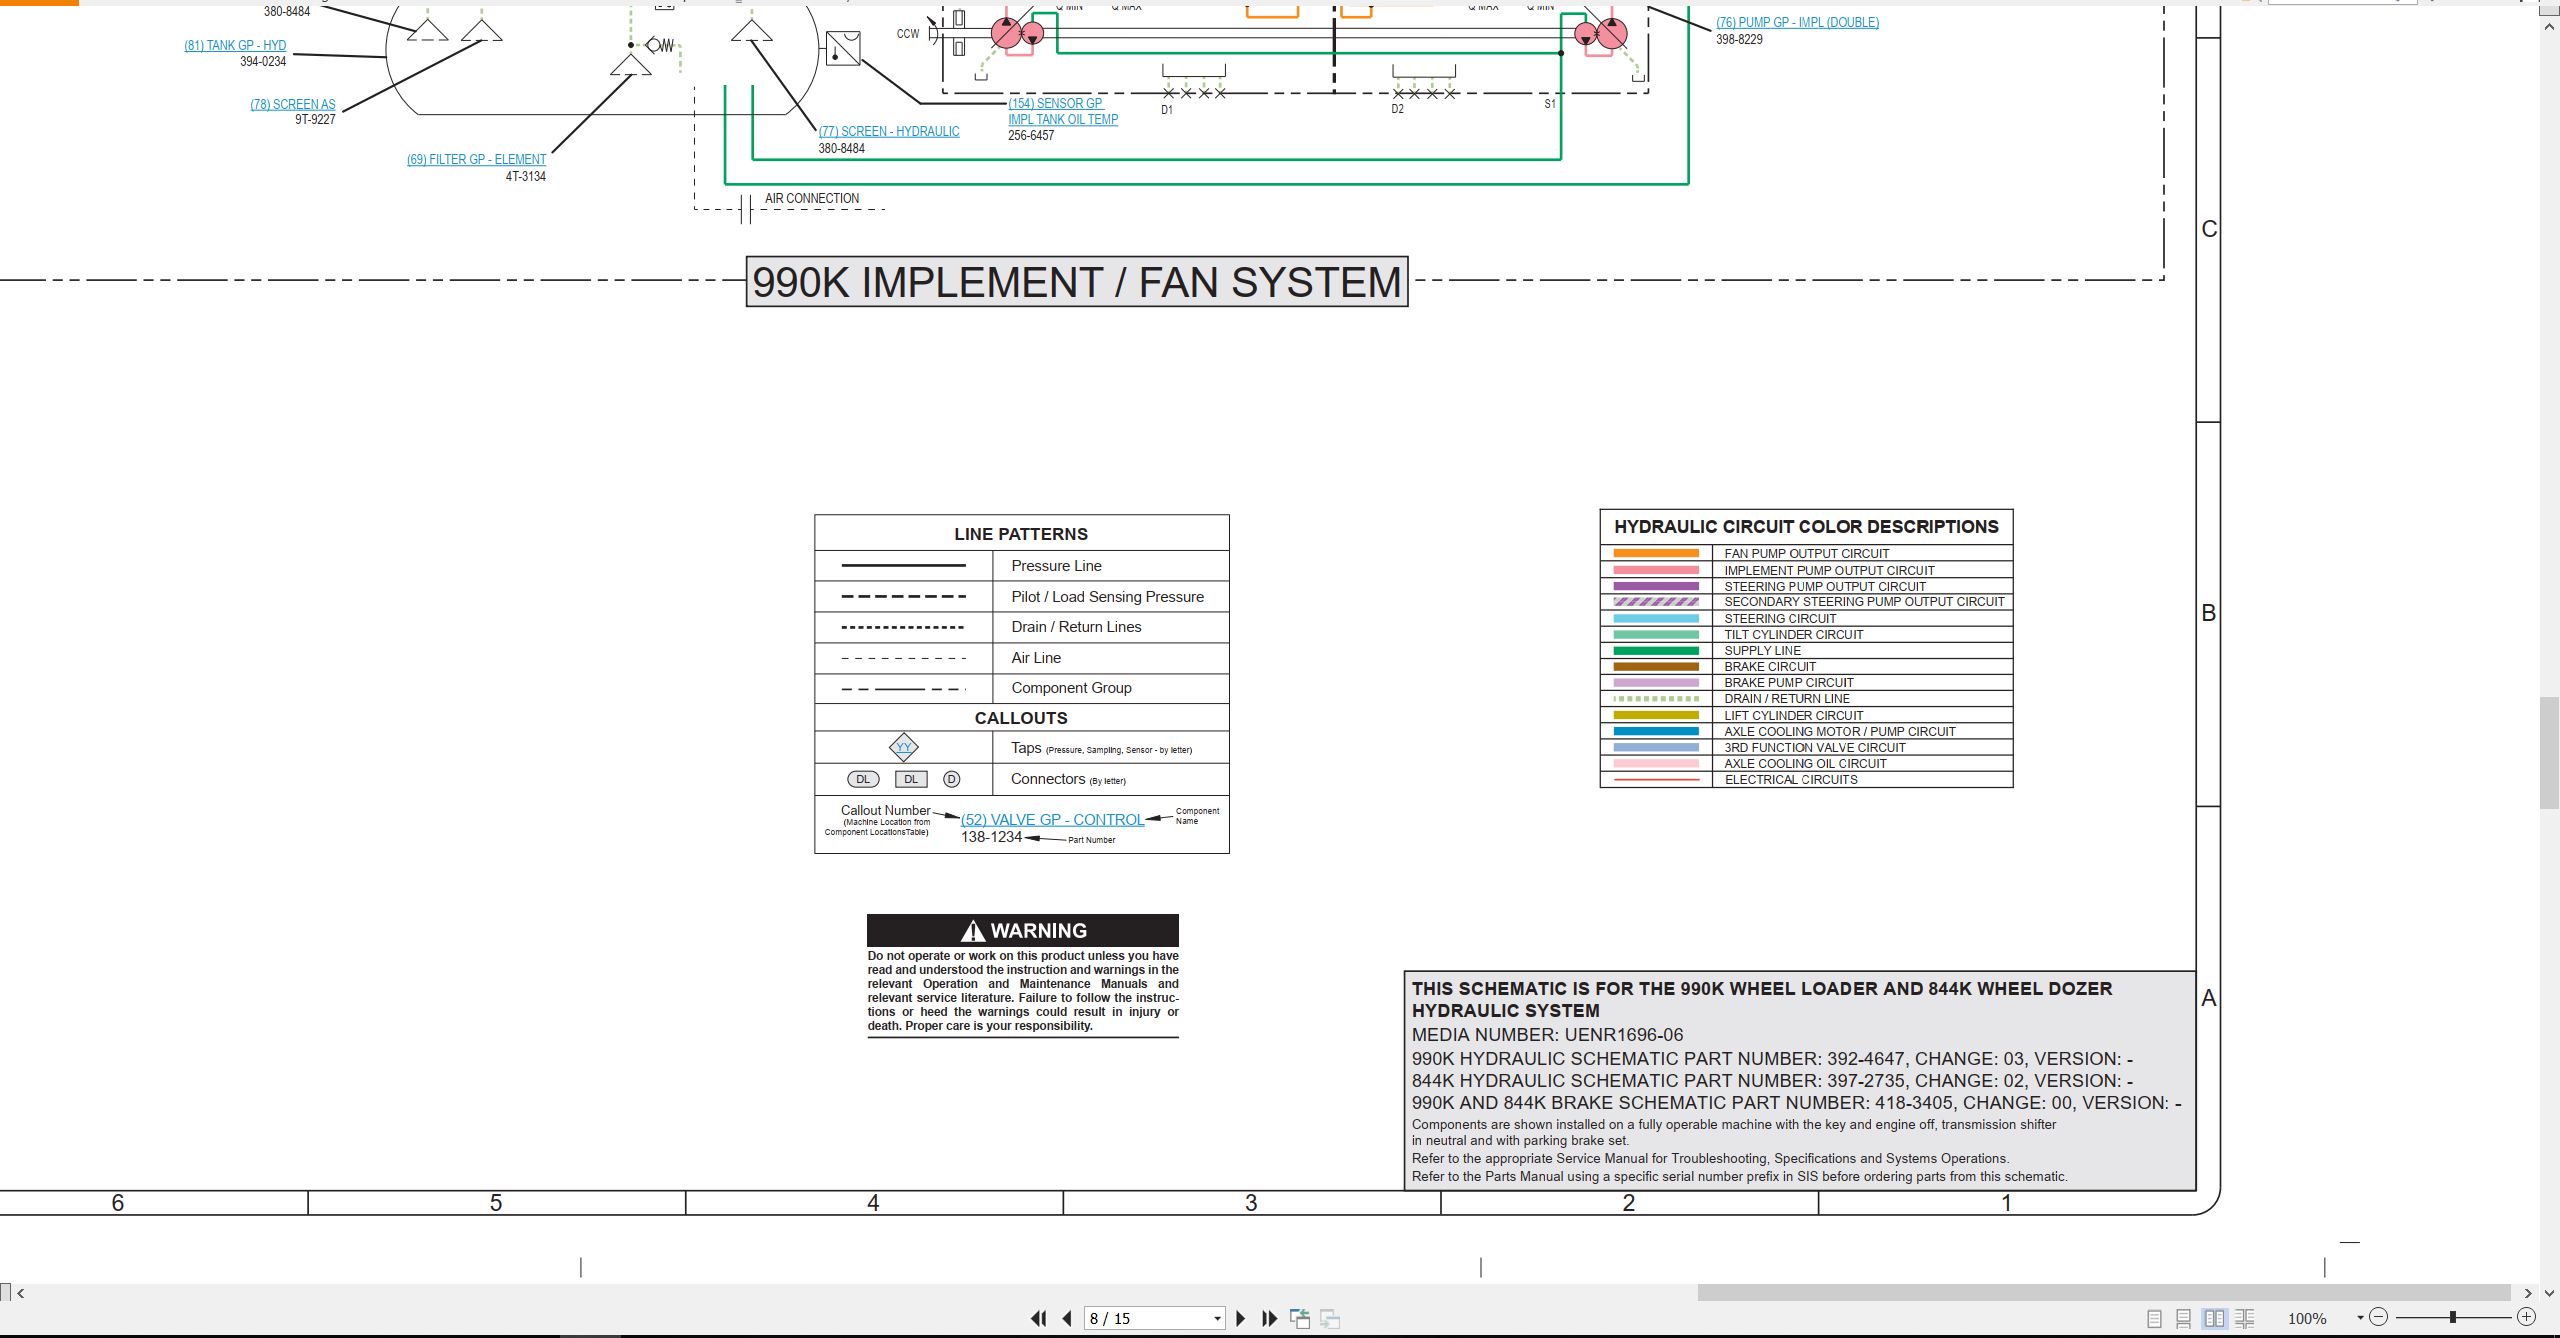The width and height of the screenshot is (2560, 1338).
Task: Click the orange FAN PUMP OUTPUT CIRCUIT swatch
Action: [1656, 553]
